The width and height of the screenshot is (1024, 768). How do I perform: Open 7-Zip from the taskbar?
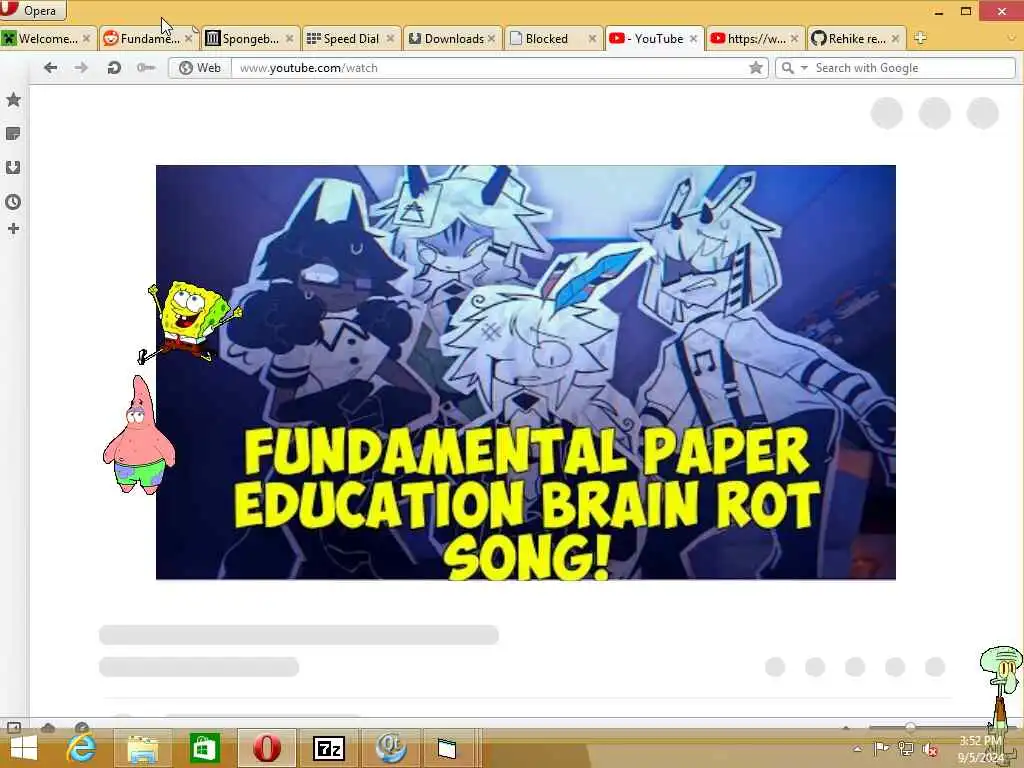[328, 748]
